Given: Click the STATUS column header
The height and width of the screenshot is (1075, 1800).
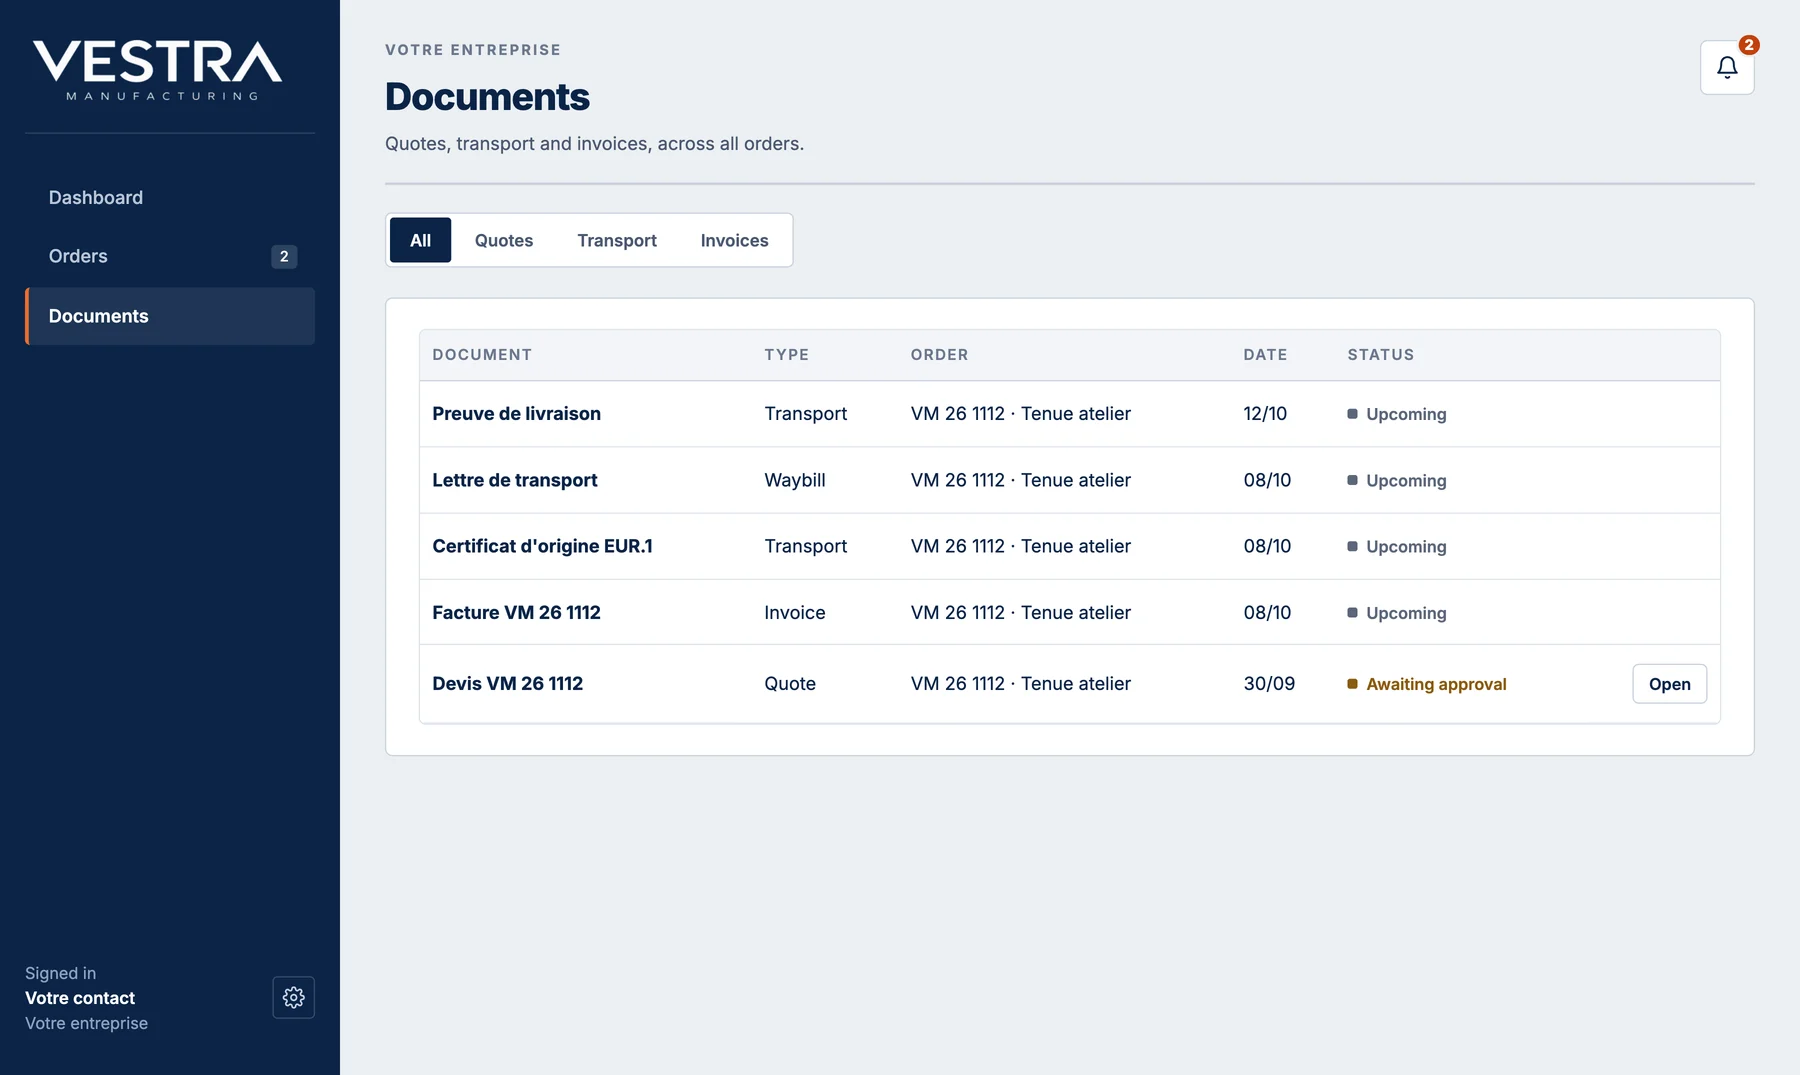Looking at the screenshot, I should (1380, 355).
